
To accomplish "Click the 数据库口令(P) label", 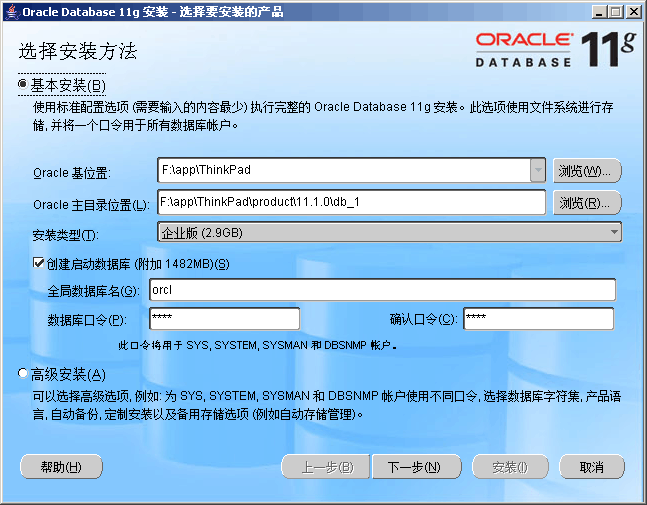I will point(87,320).
